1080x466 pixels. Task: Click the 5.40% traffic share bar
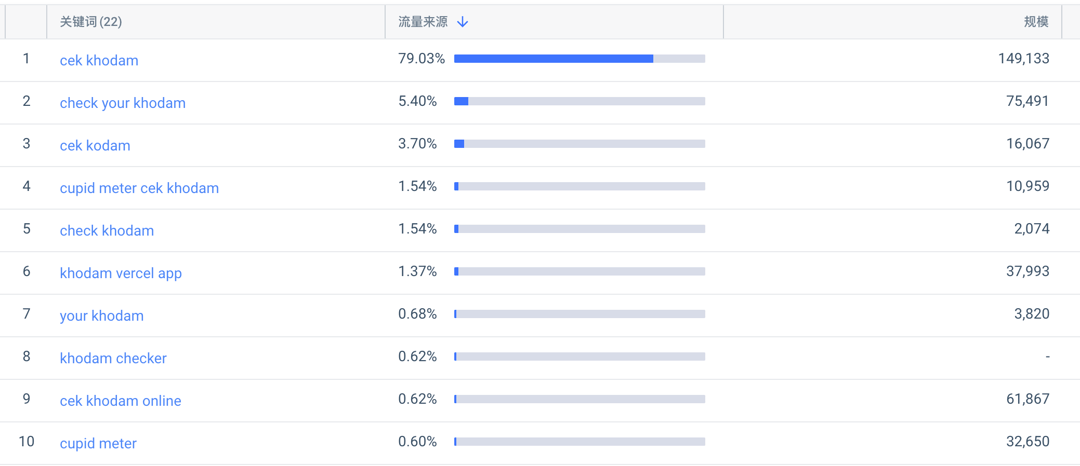point(579,101)
